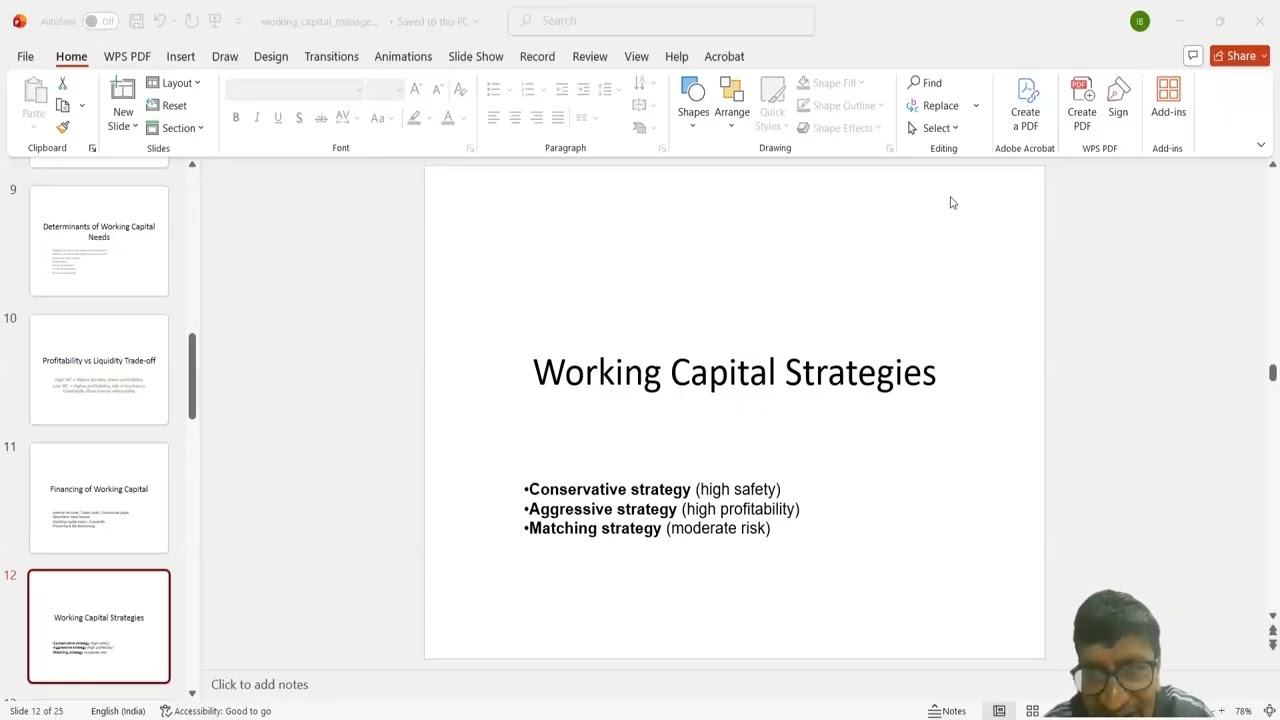Click the Search box in title bar

click(661, 21)
